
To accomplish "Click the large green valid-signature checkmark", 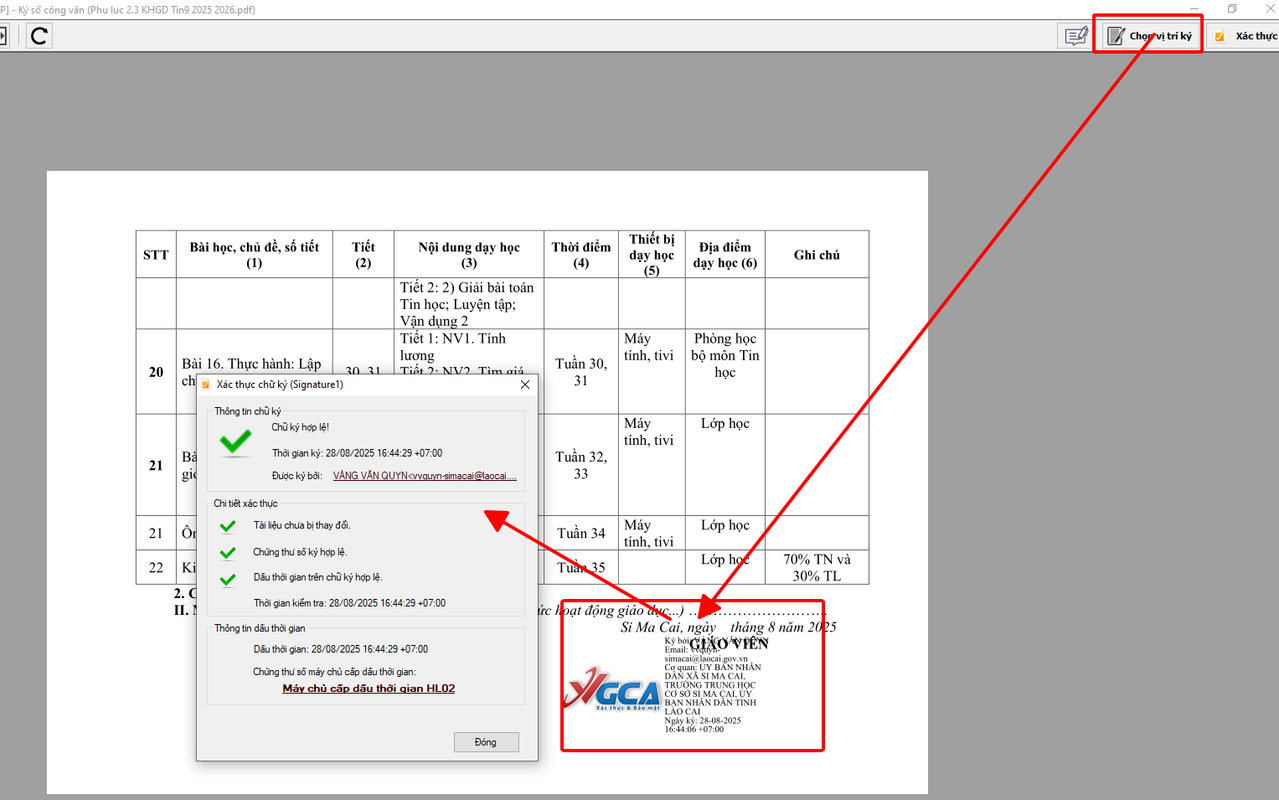I will (236, 441).
